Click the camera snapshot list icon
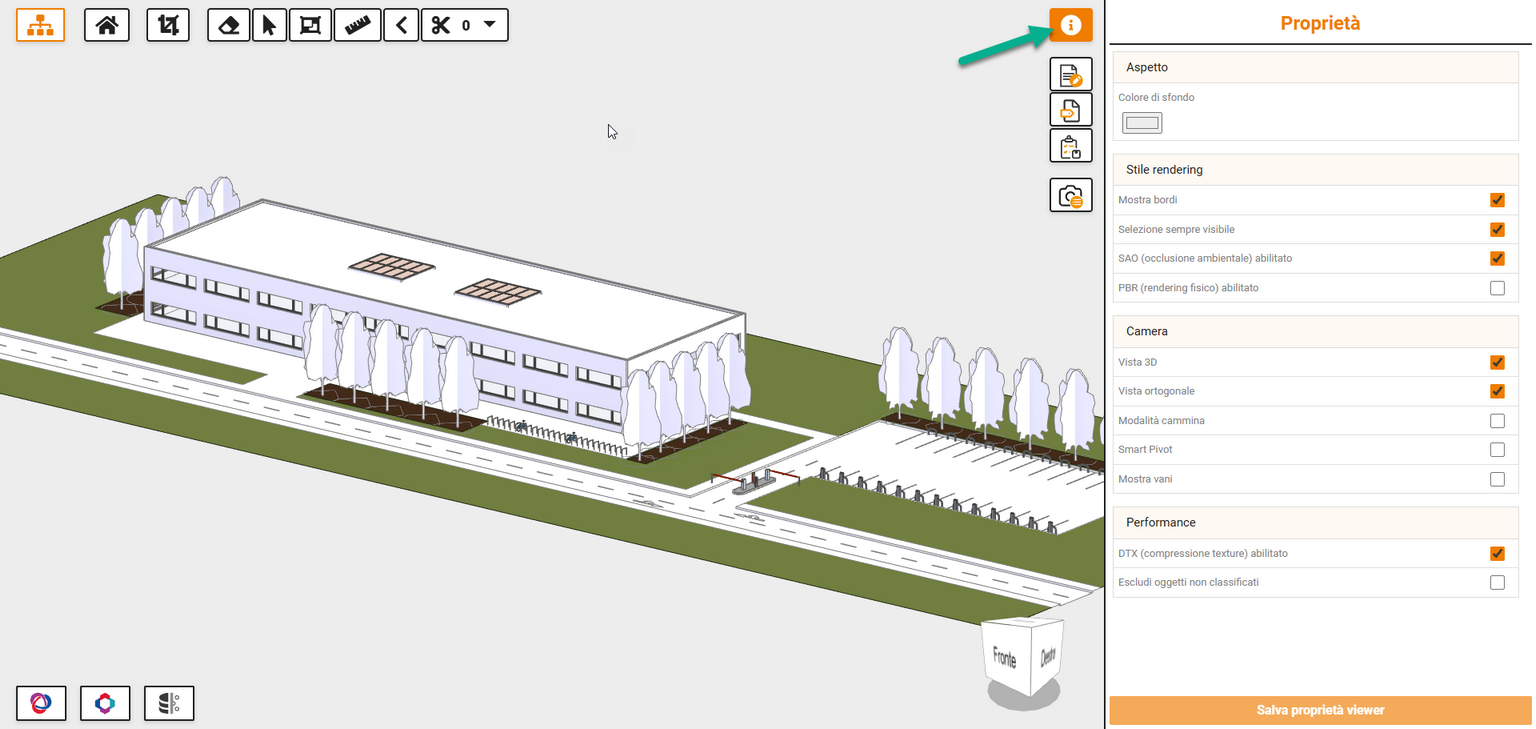1536x729 pixels. pyautogui.click(x=1071, y=195)
